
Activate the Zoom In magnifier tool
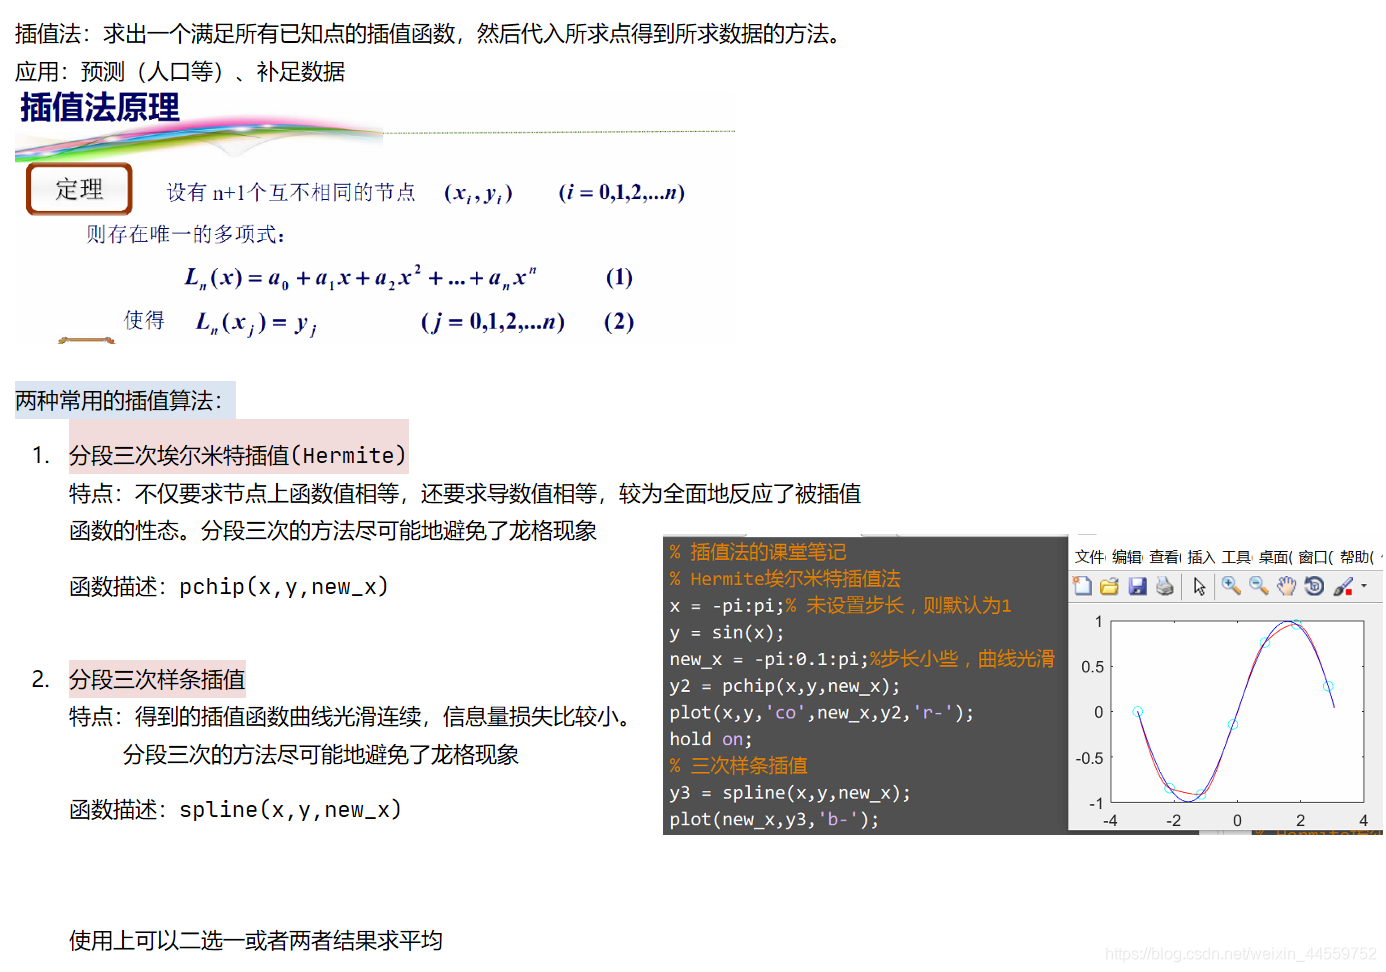click(x=1231, y=586)
